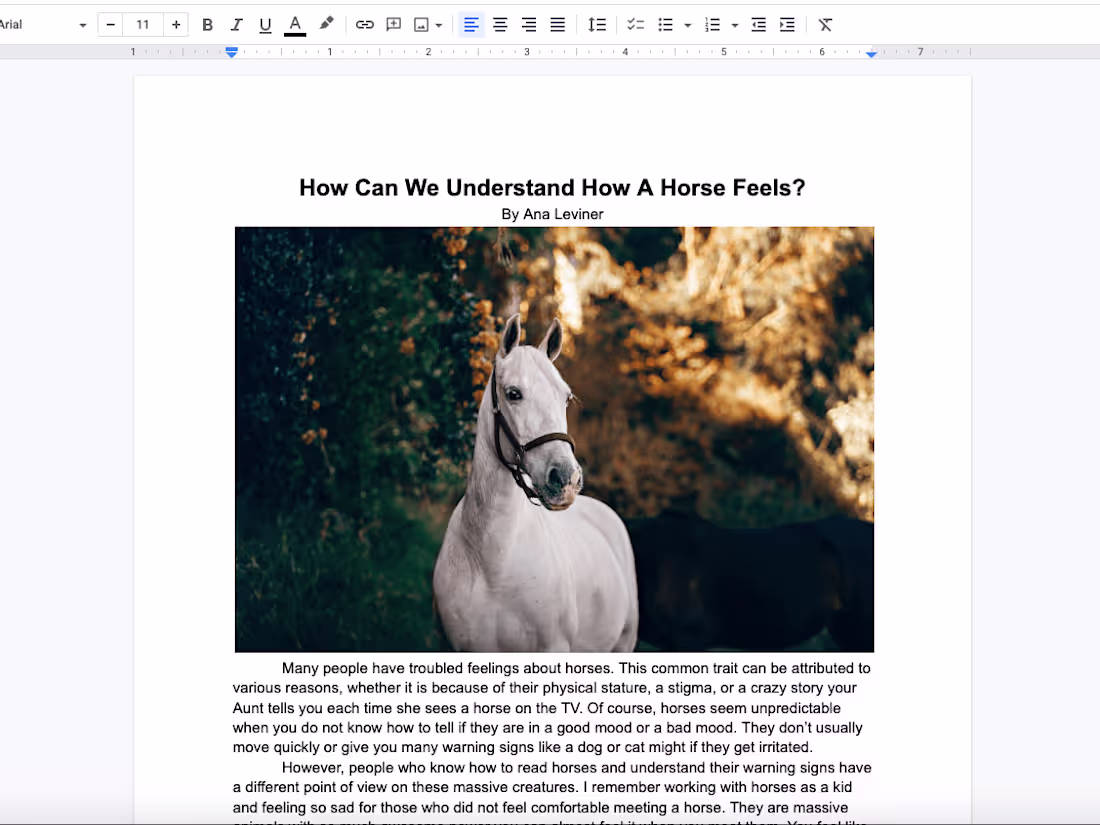Increase the paragraph indent
The image size is (1100, 825).
(787, 24)
